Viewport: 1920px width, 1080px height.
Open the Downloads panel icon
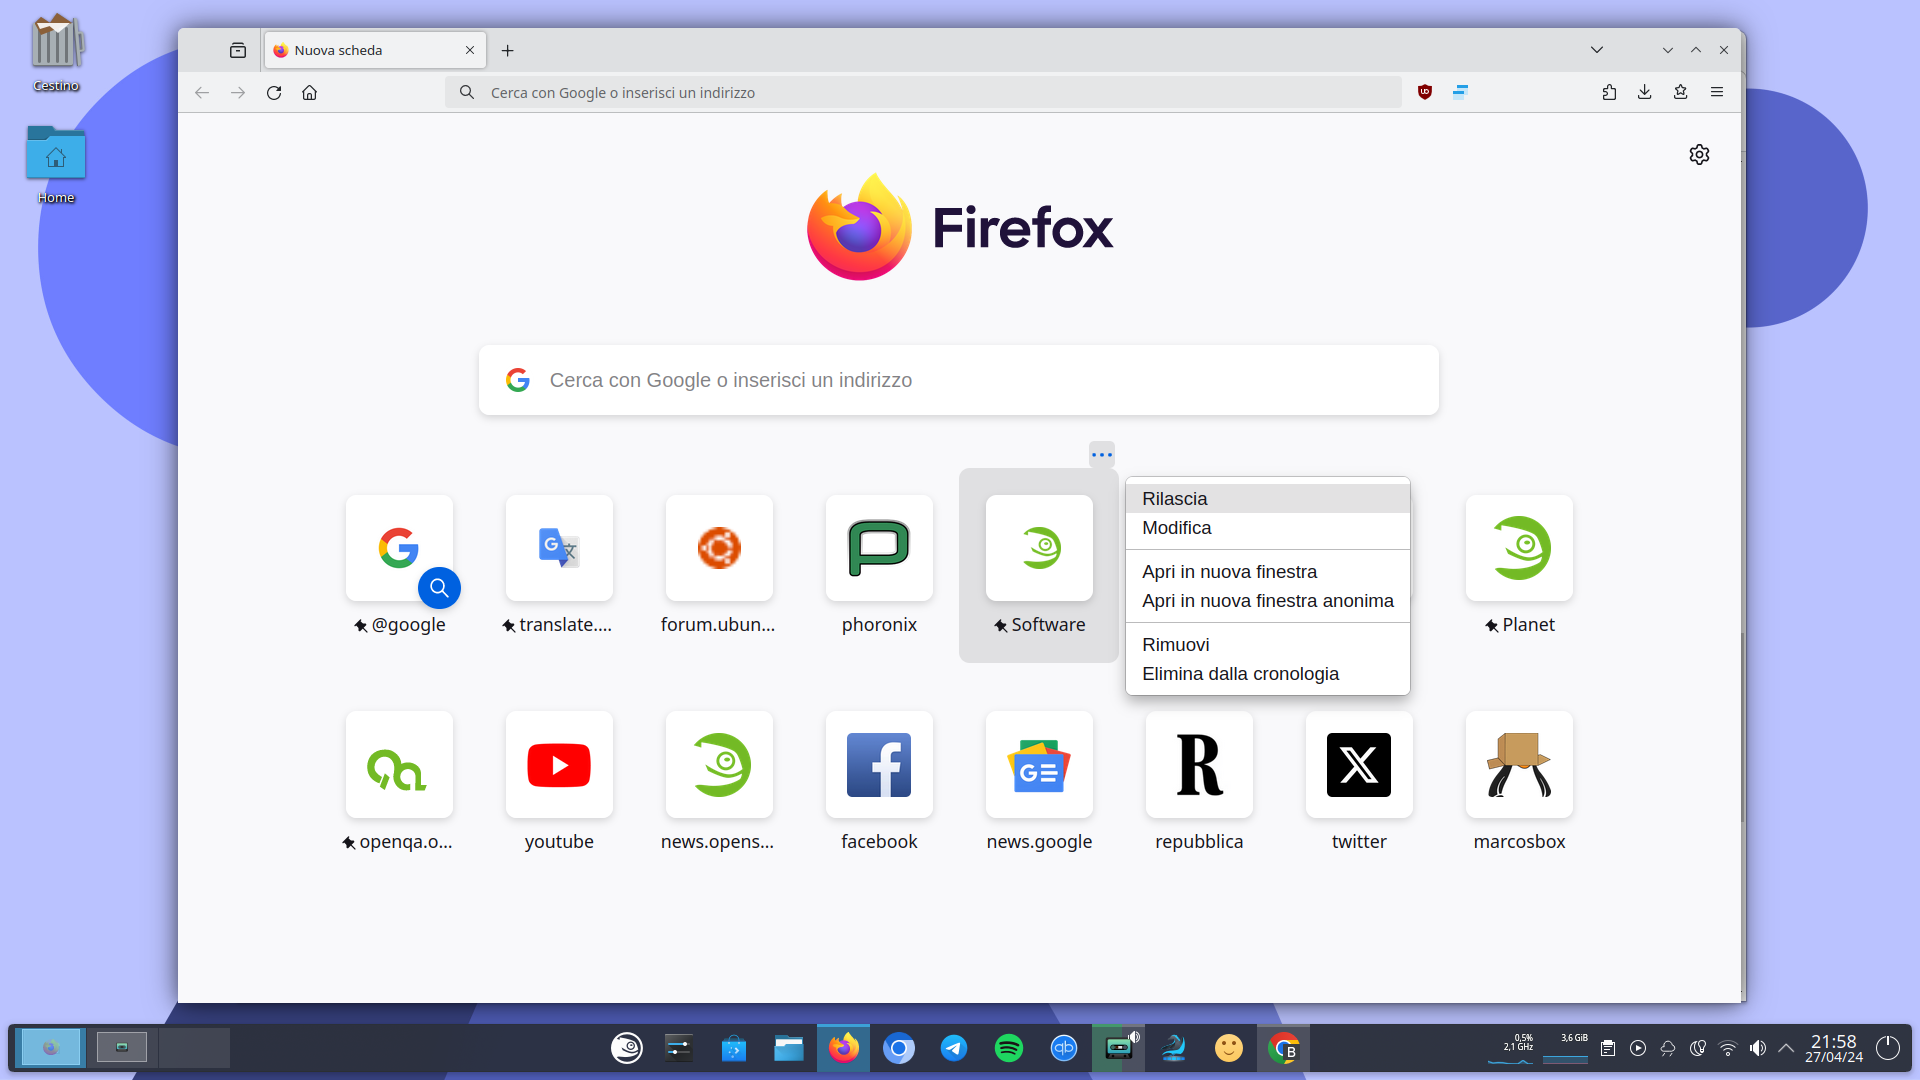[x=1644, y=92]
